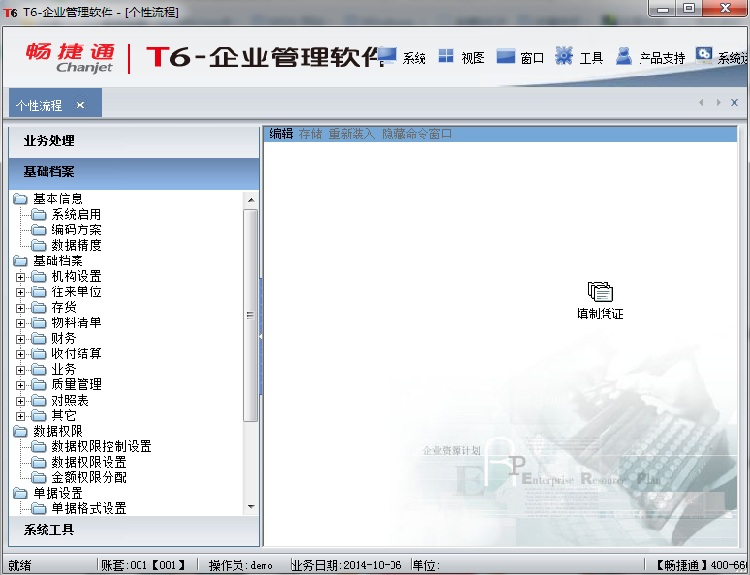This screenshot has height=575, width=750.
Task: Click the 系统 monitor icon
Action: click(x=387, y=56)
